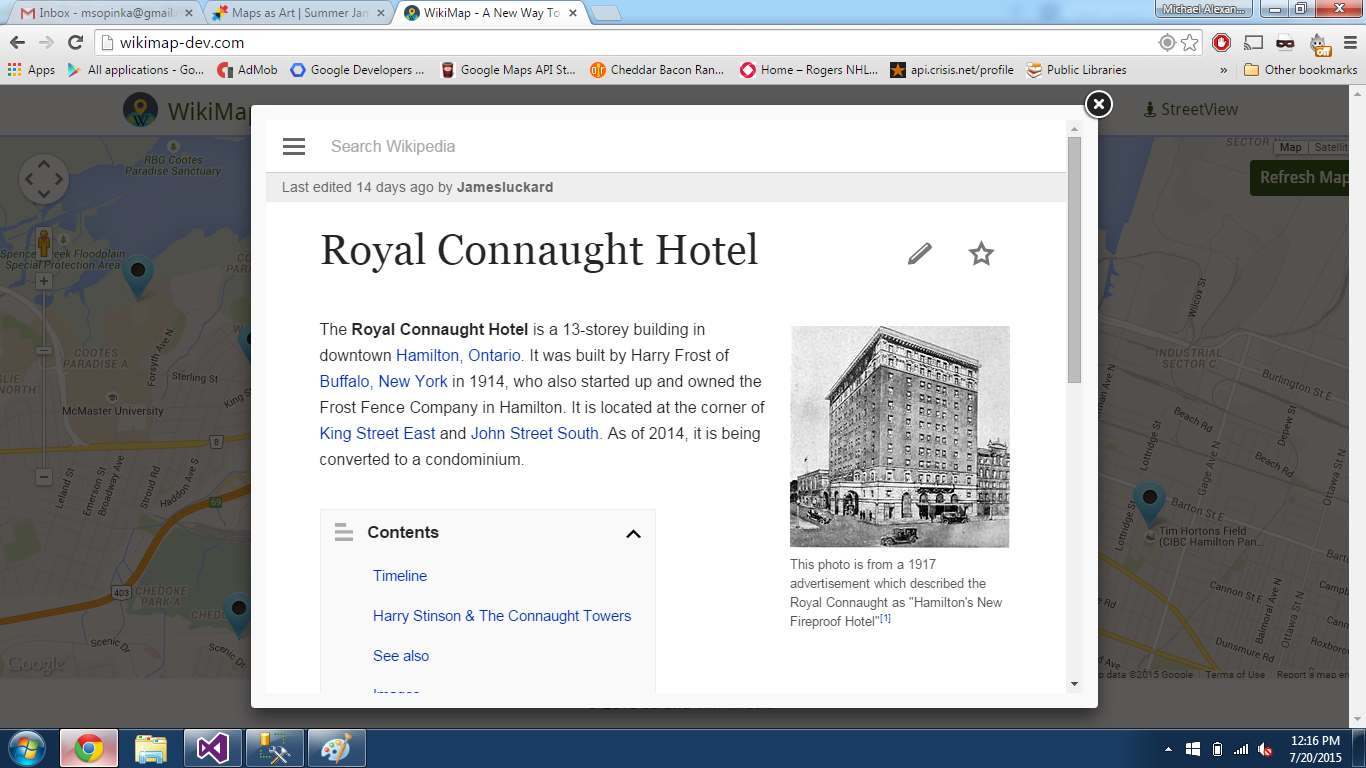The width and height of the screenshot is (1366, 768).
Task: Switch map to Map view
Action: [1291, 147]
